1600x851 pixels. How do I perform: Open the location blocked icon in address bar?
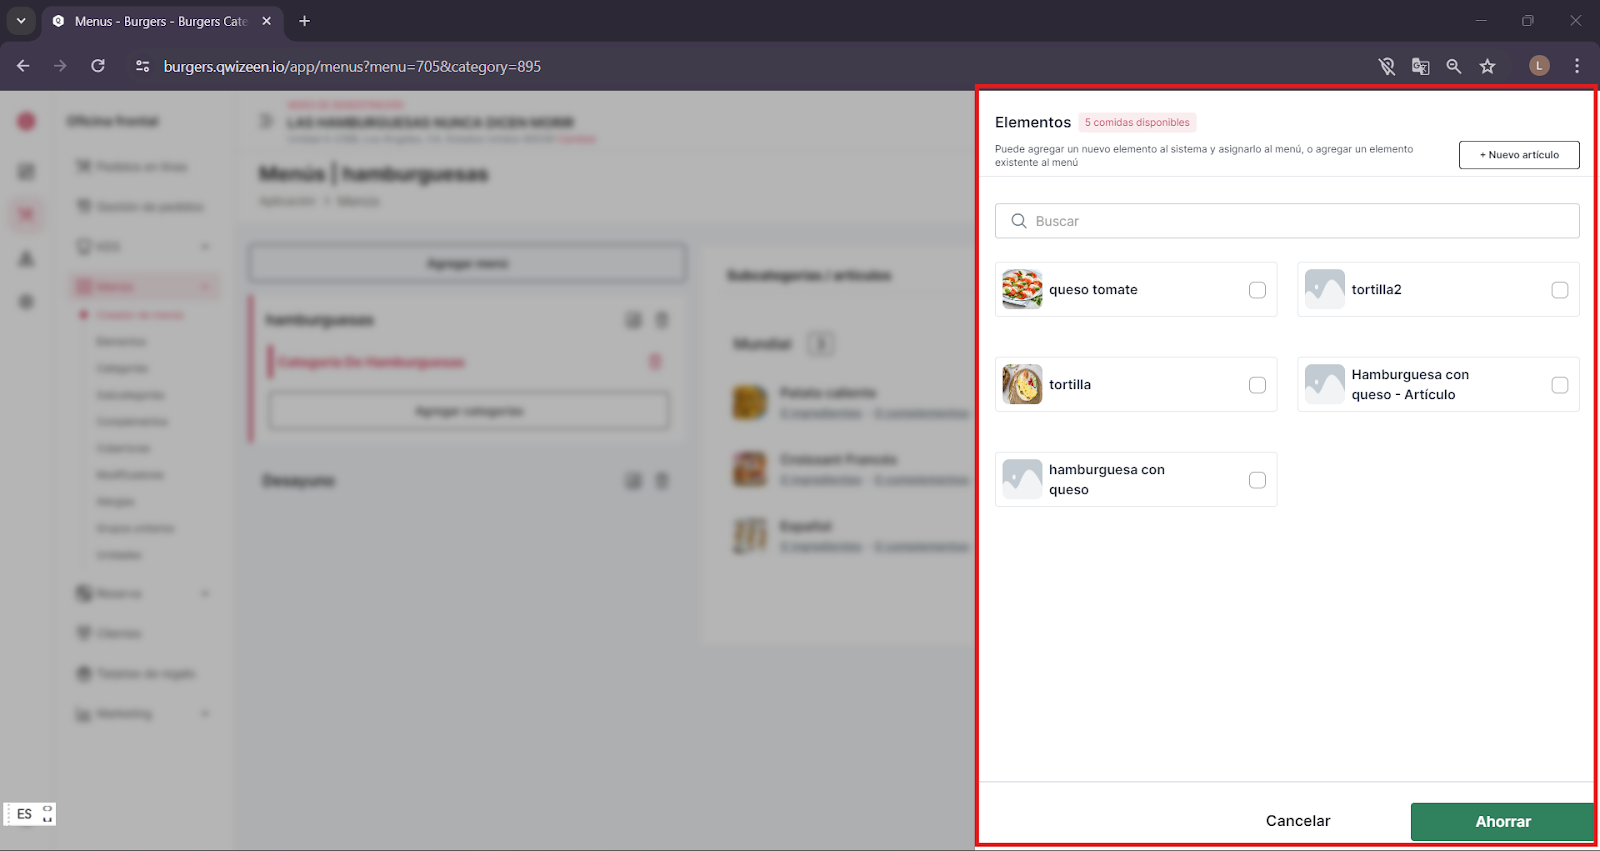tap(1387, 66)
